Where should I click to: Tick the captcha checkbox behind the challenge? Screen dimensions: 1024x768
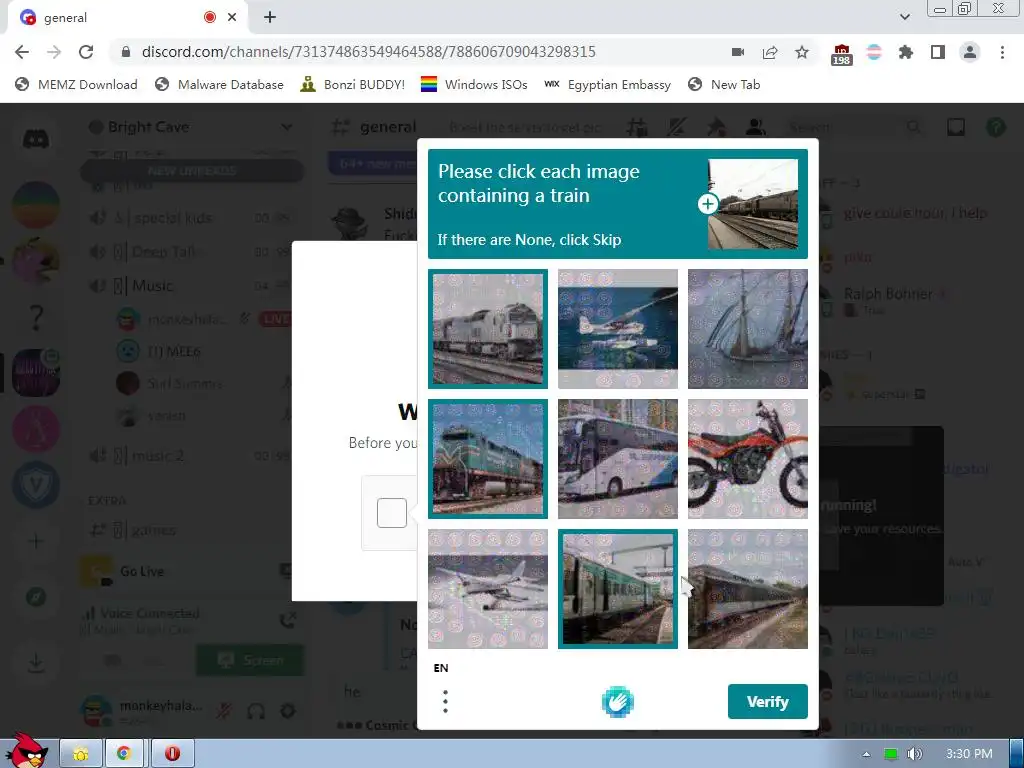392,513
